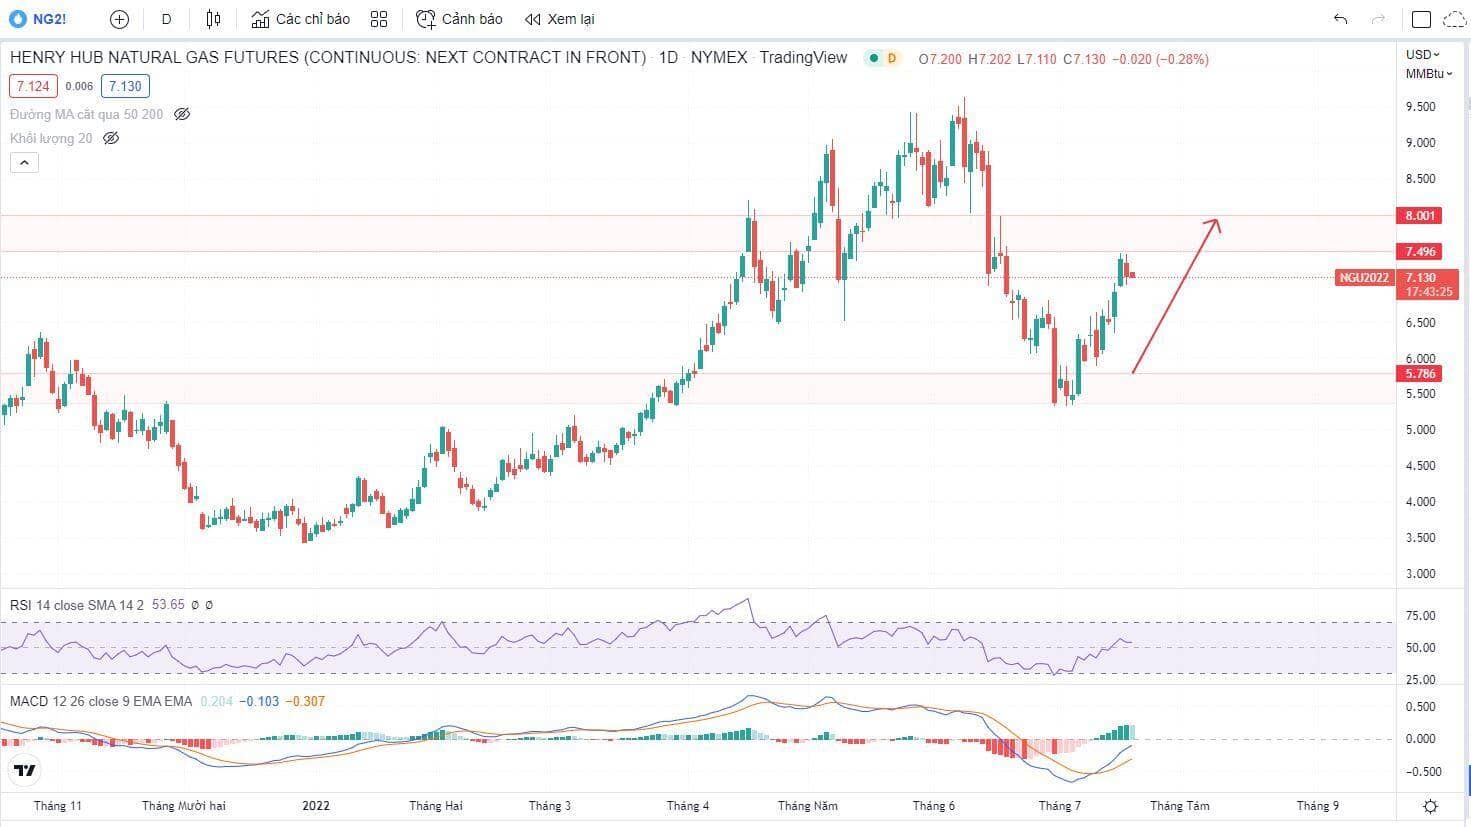Click the blue 7.130 buy price button
Image resolution: width=1471 pixels, height=827 pixels.
125,86
